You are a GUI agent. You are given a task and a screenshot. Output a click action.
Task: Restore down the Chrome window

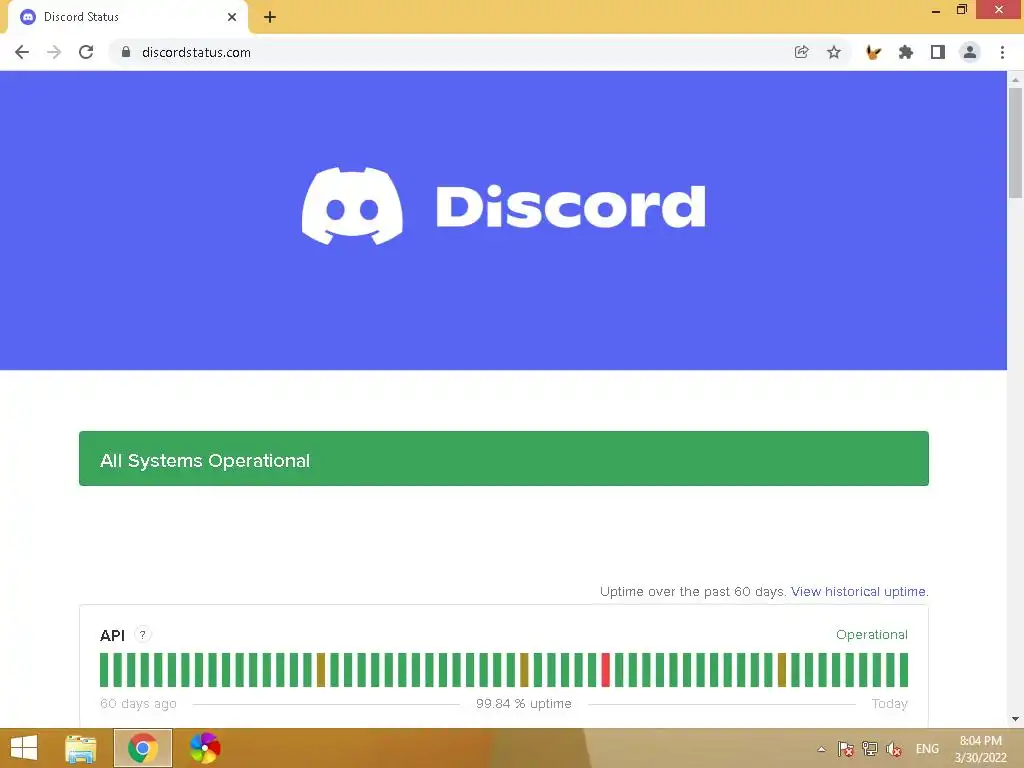click(x=961, y=10)
